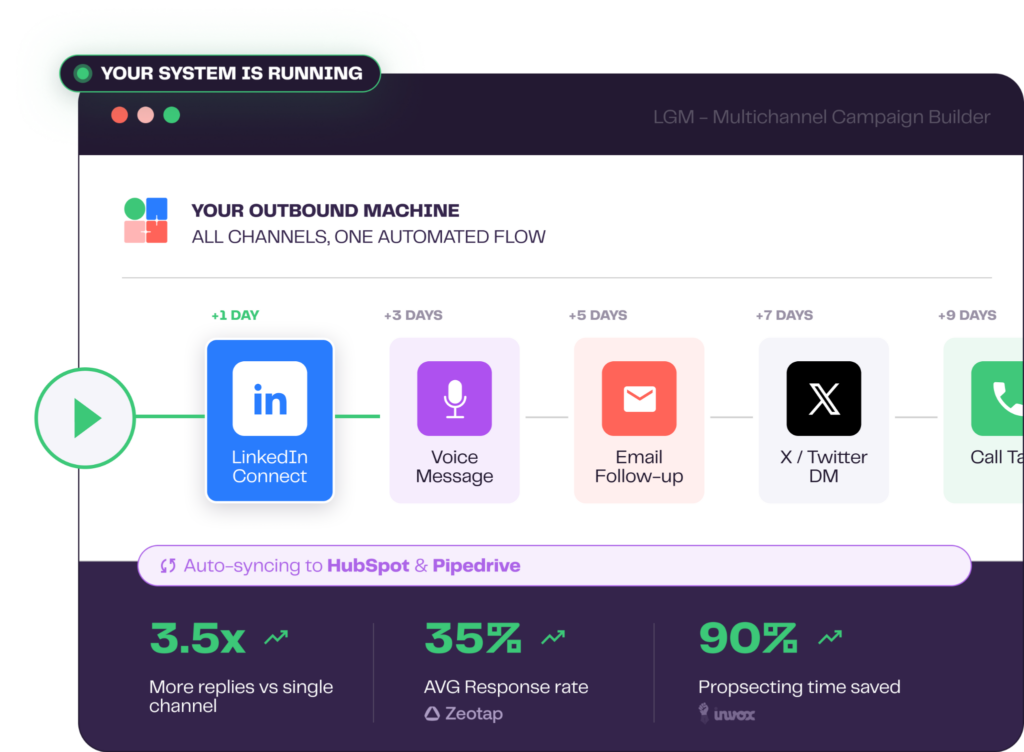Click the sync arrows icon before Auto-syncing

pyautogui.click(x=168, y=566)
